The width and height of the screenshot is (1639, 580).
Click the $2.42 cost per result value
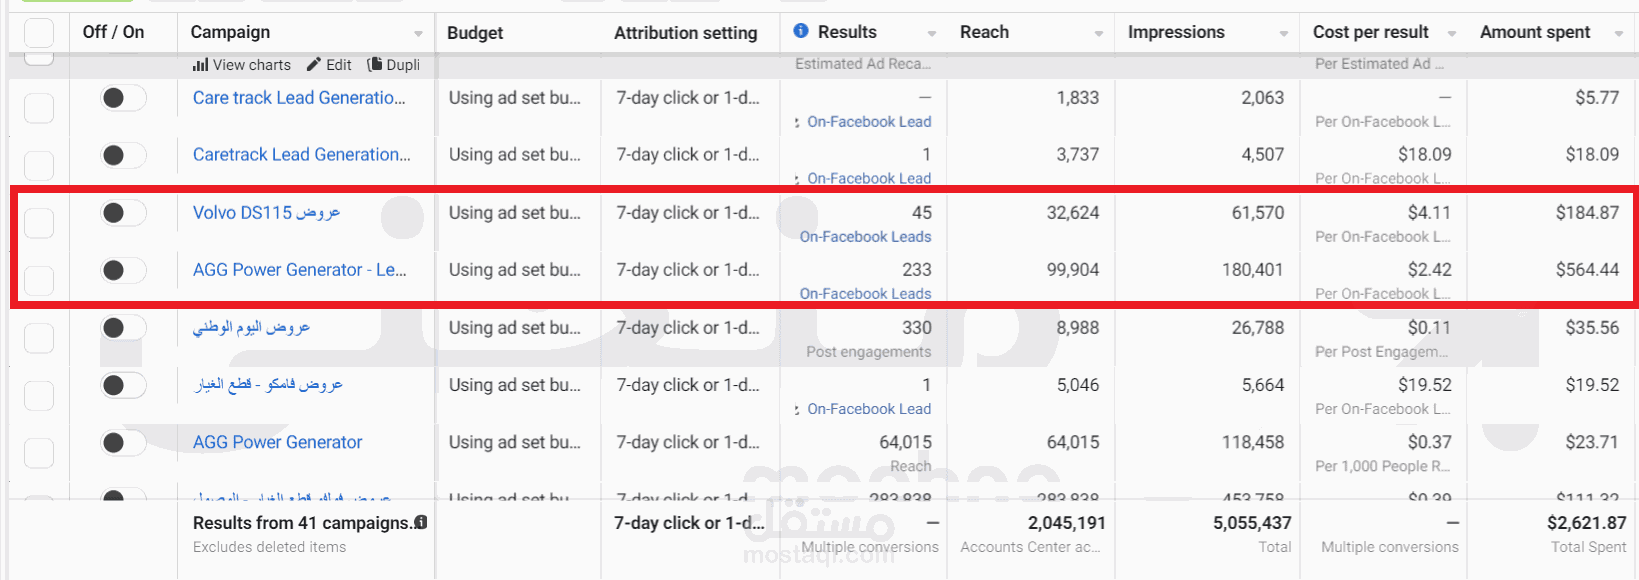(1430, 269)
